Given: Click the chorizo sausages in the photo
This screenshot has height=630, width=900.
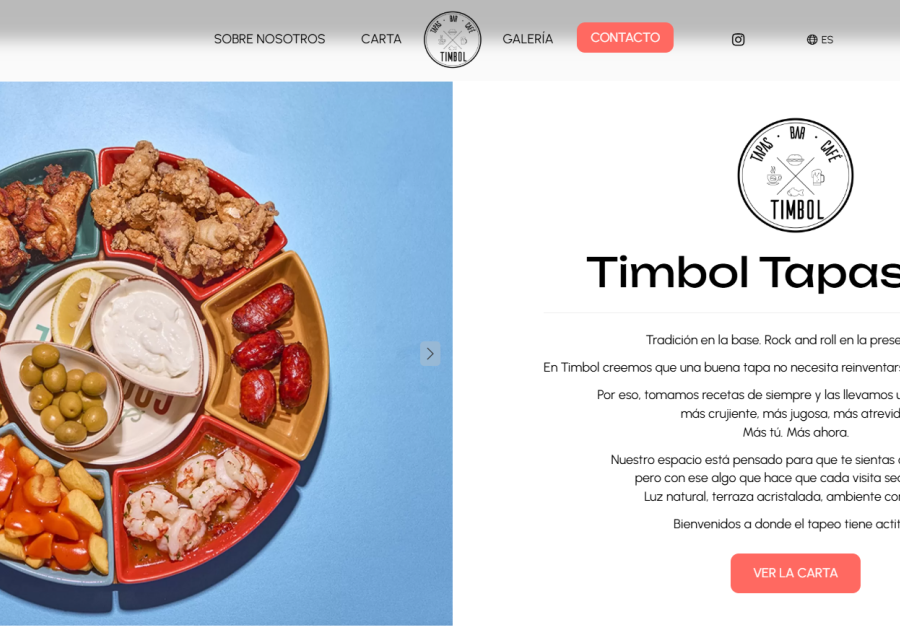Looking at the screenshot, I should pos(271,352).
